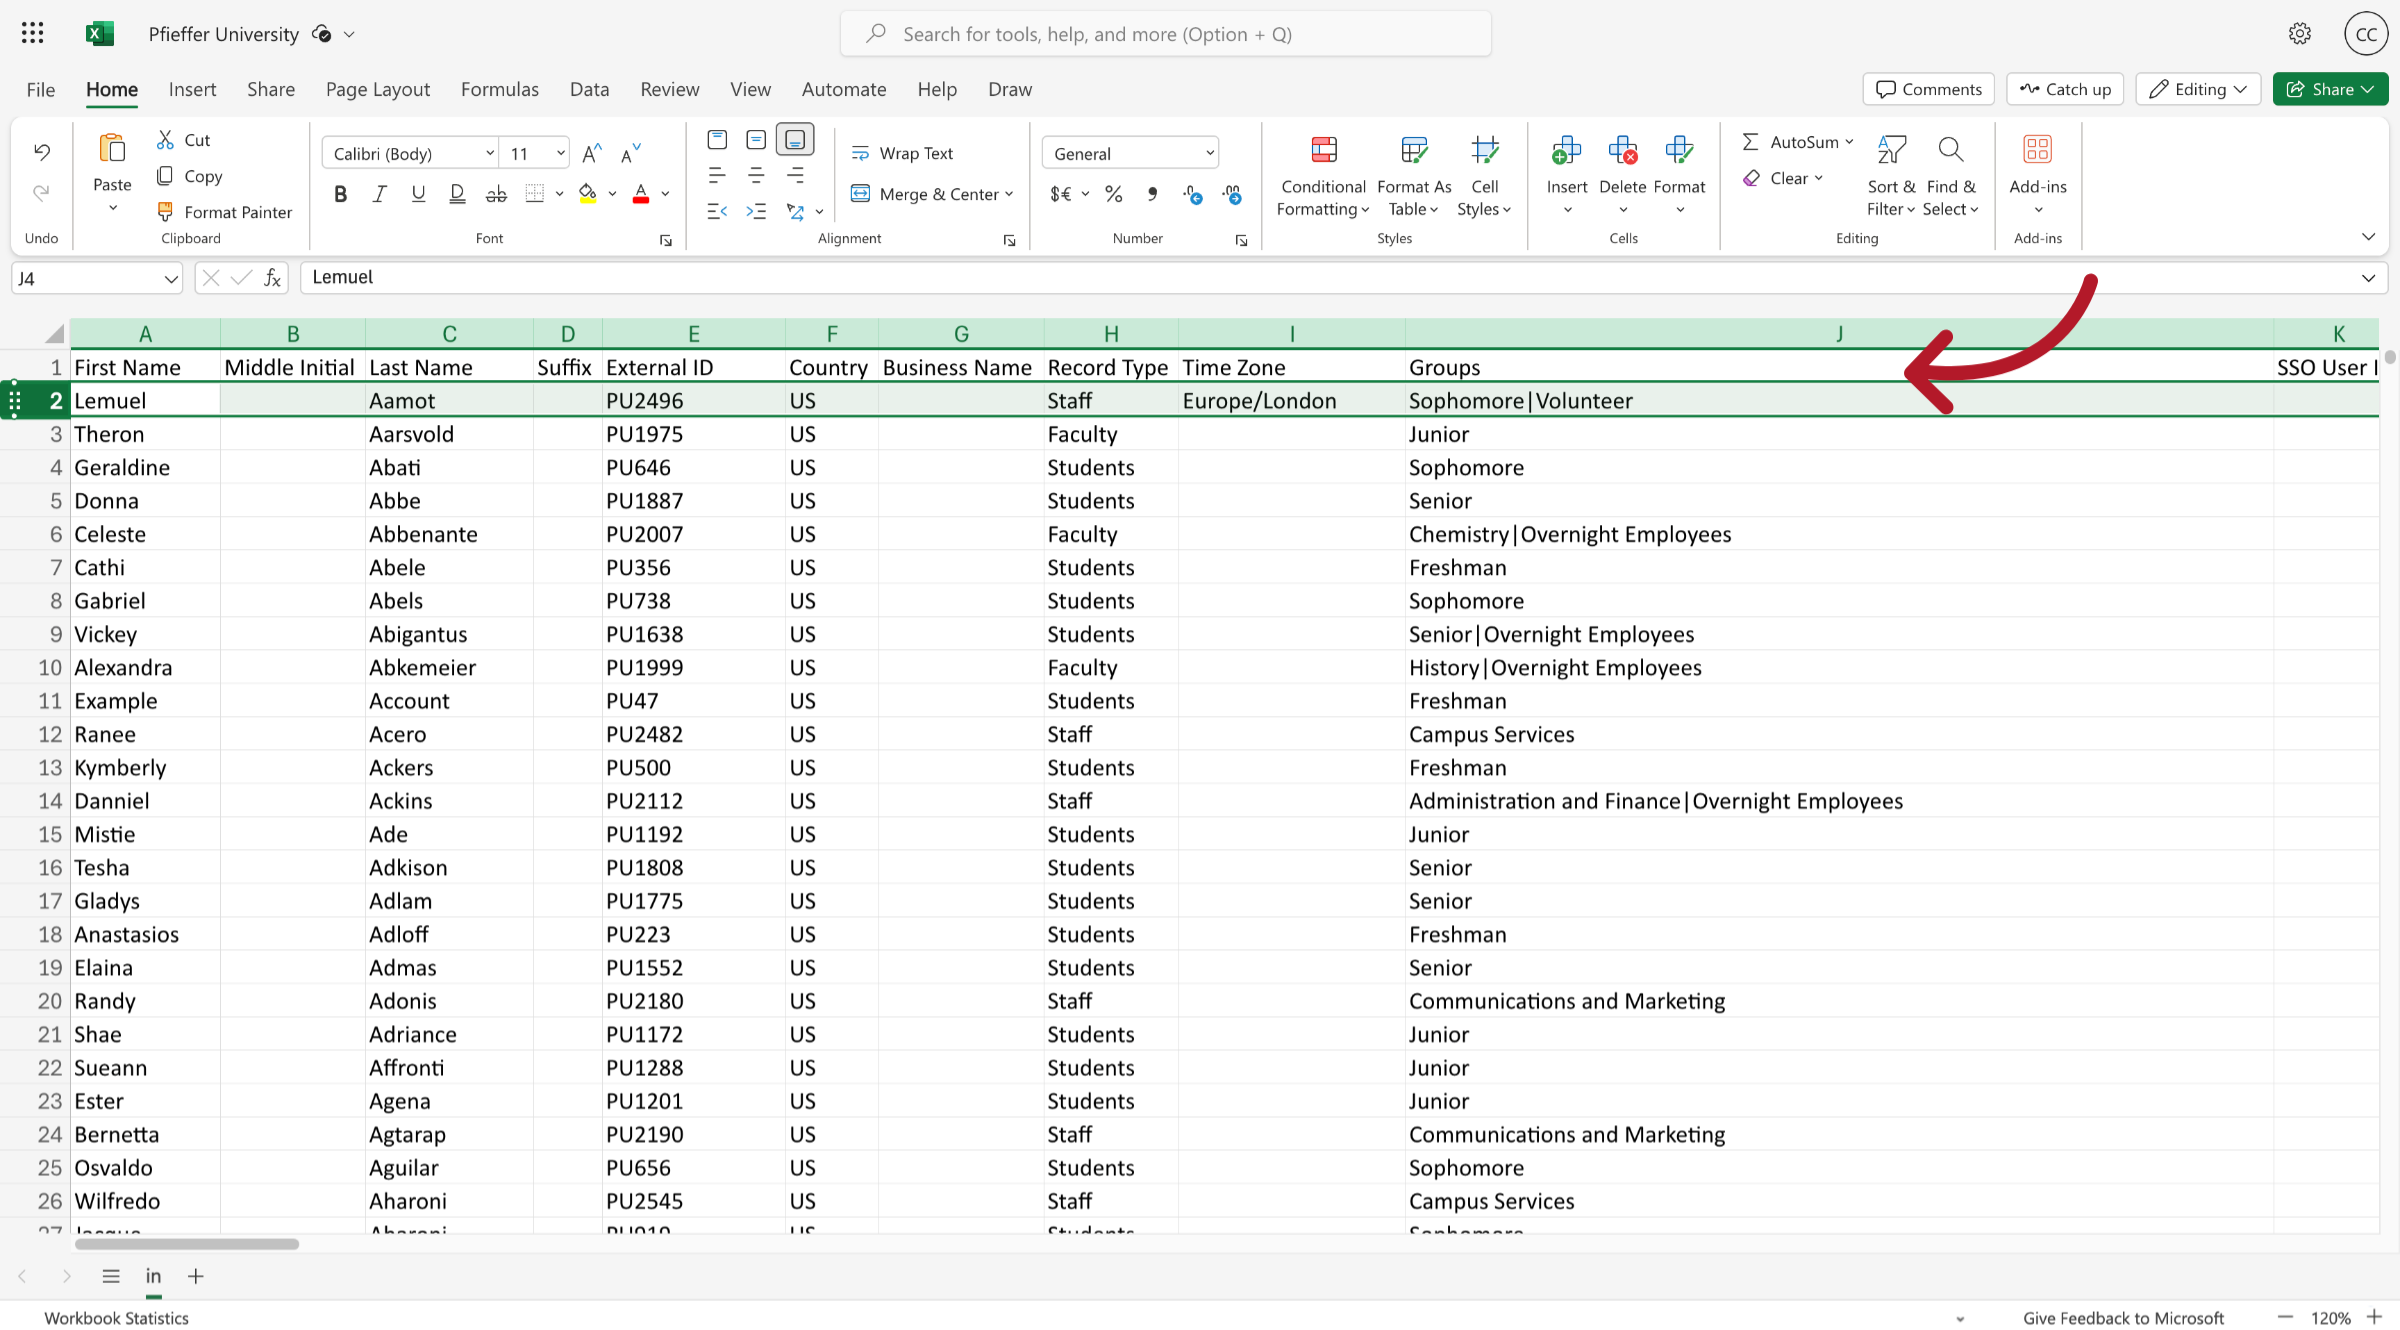Click inside the formula bar
The height and width of the screenshot is (1330, 2400).
point(800,277)
